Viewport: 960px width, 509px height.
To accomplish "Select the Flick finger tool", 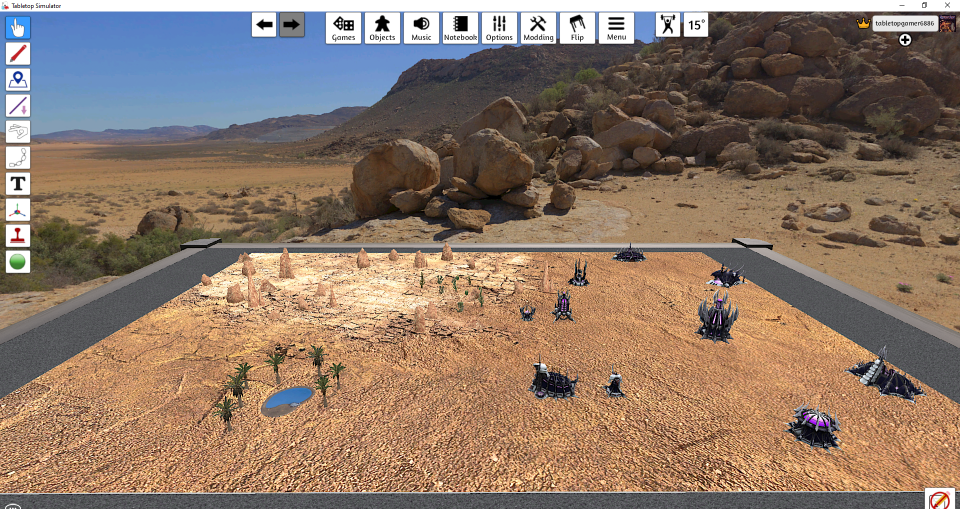I will 18,132.
